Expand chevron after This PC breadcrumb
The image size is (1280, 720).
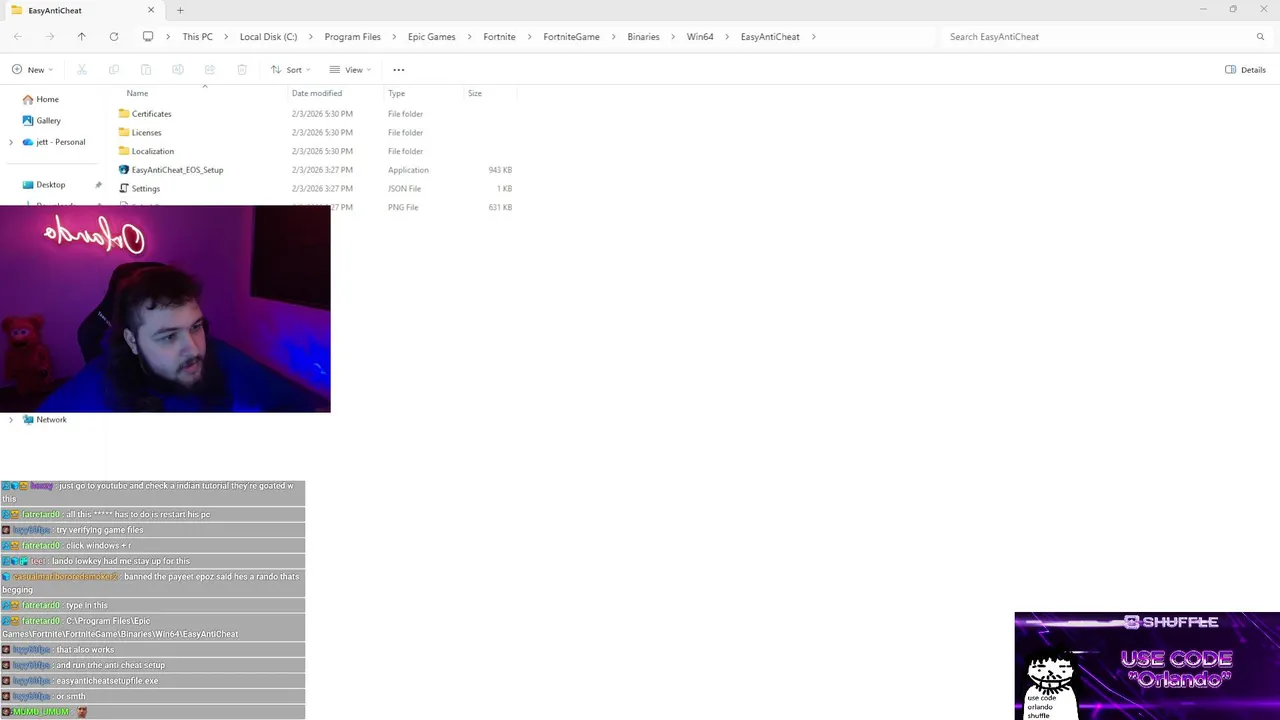(x=226, y=37)
